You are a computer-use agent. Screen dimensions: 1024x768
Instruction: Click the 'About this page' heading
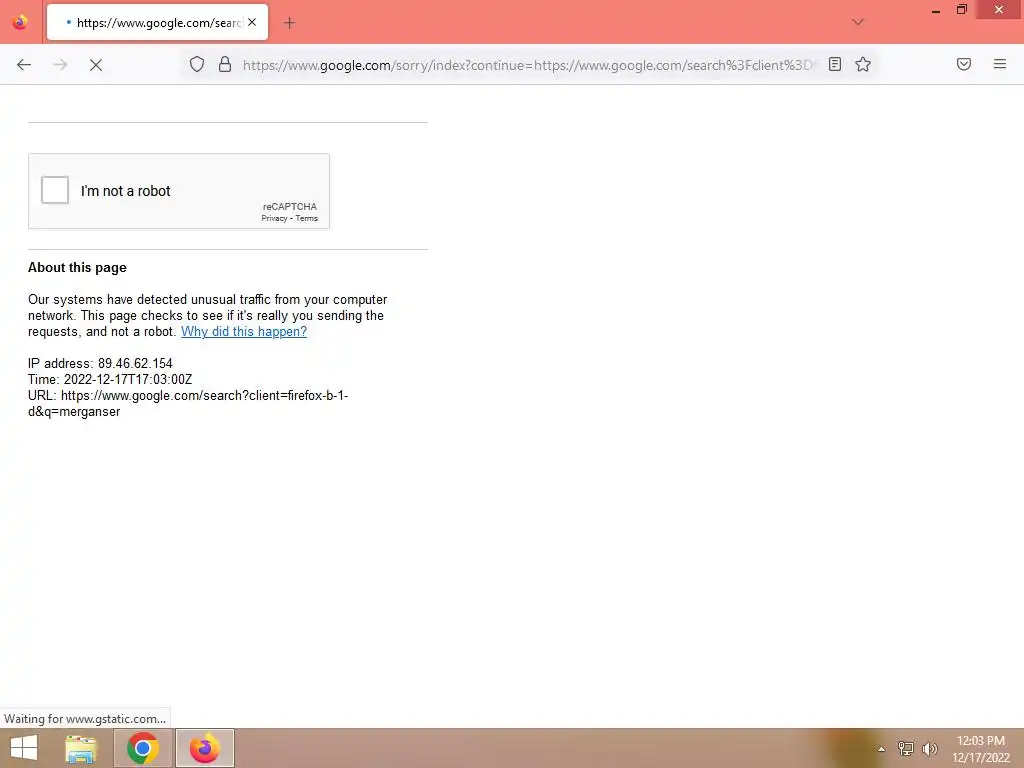77,267
